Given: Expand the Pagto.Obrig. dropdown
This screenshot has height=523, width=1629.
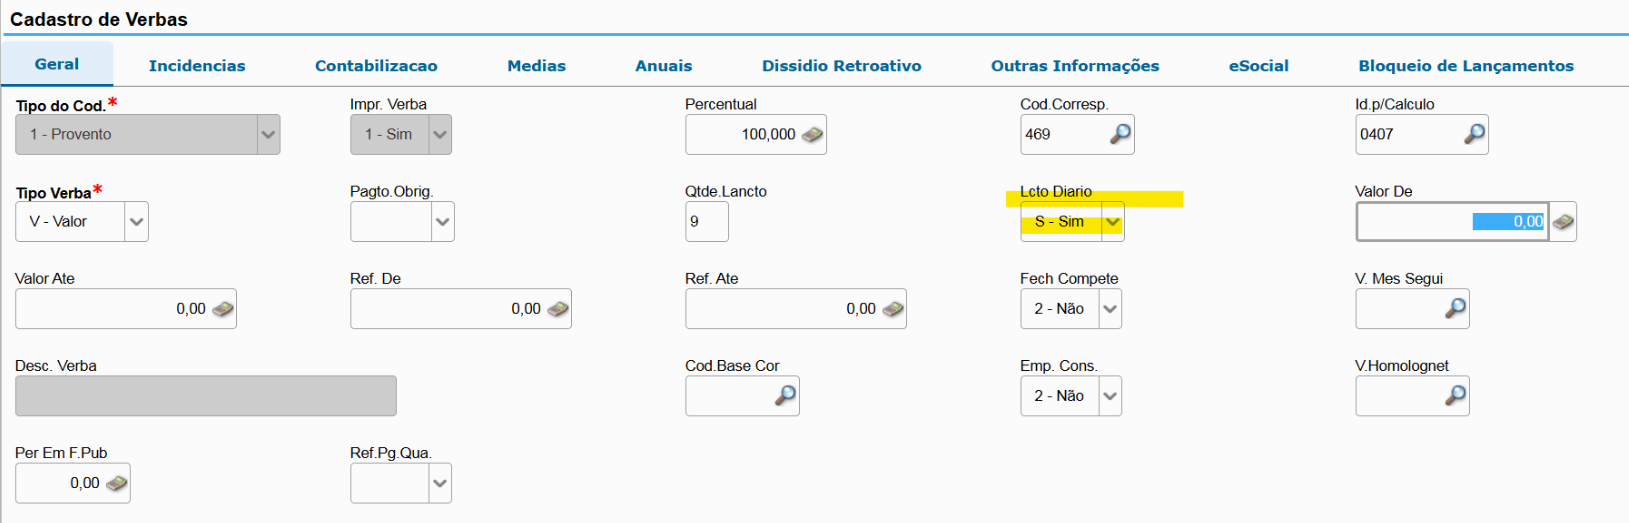Looking at the screenshot, I should 442,222.
